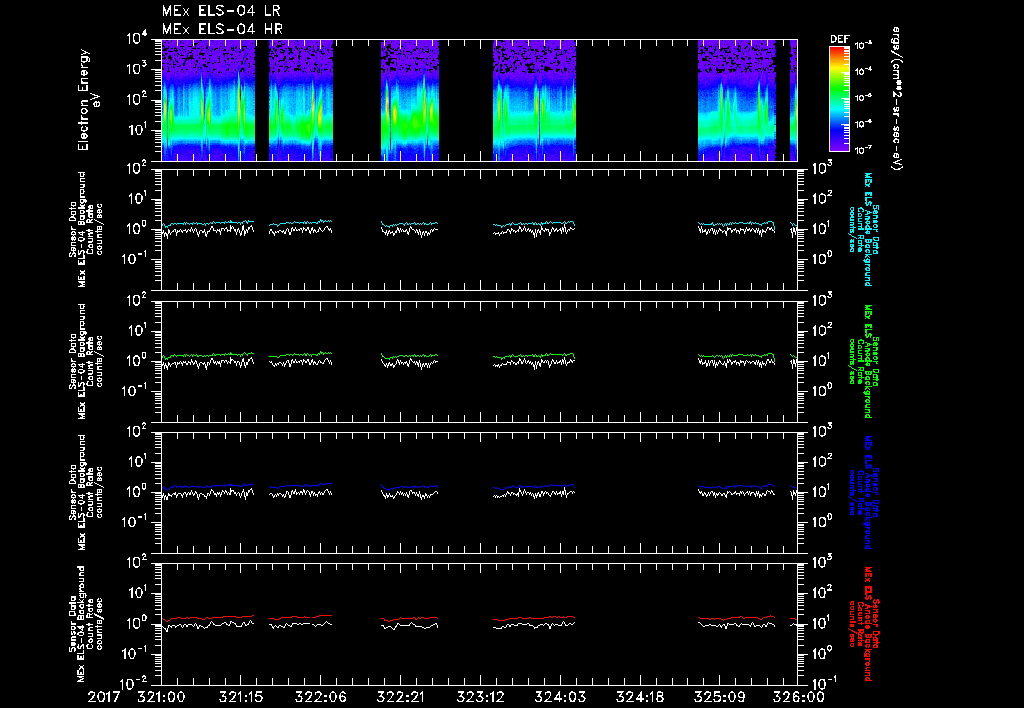Select the 'DEF' label above the color bar
The width and height of the screenshot is (1024, 708).
[839, 39]
